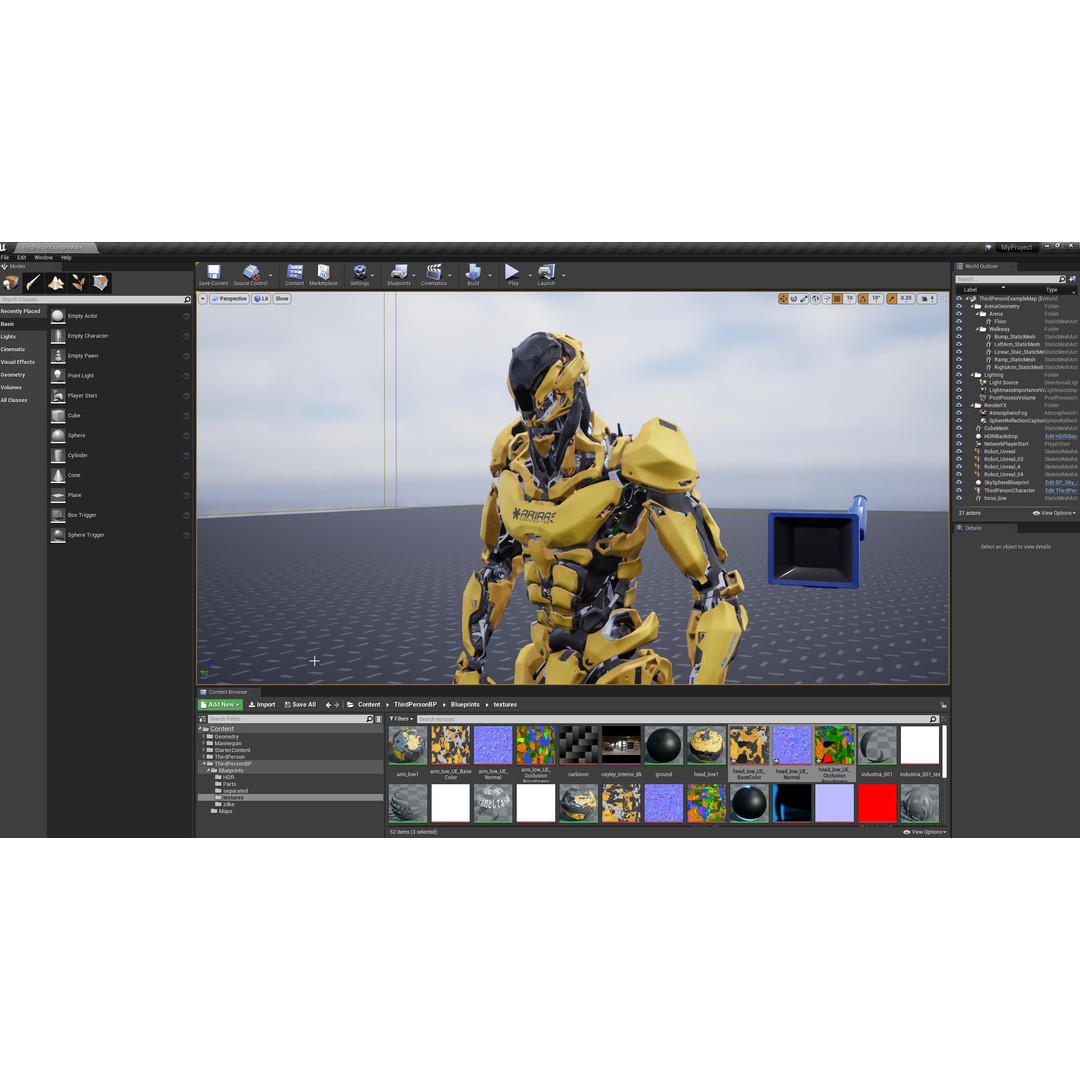1080x1080 pixels.
Task: Toggle grid snapping in the viewport
Action: 837,299
